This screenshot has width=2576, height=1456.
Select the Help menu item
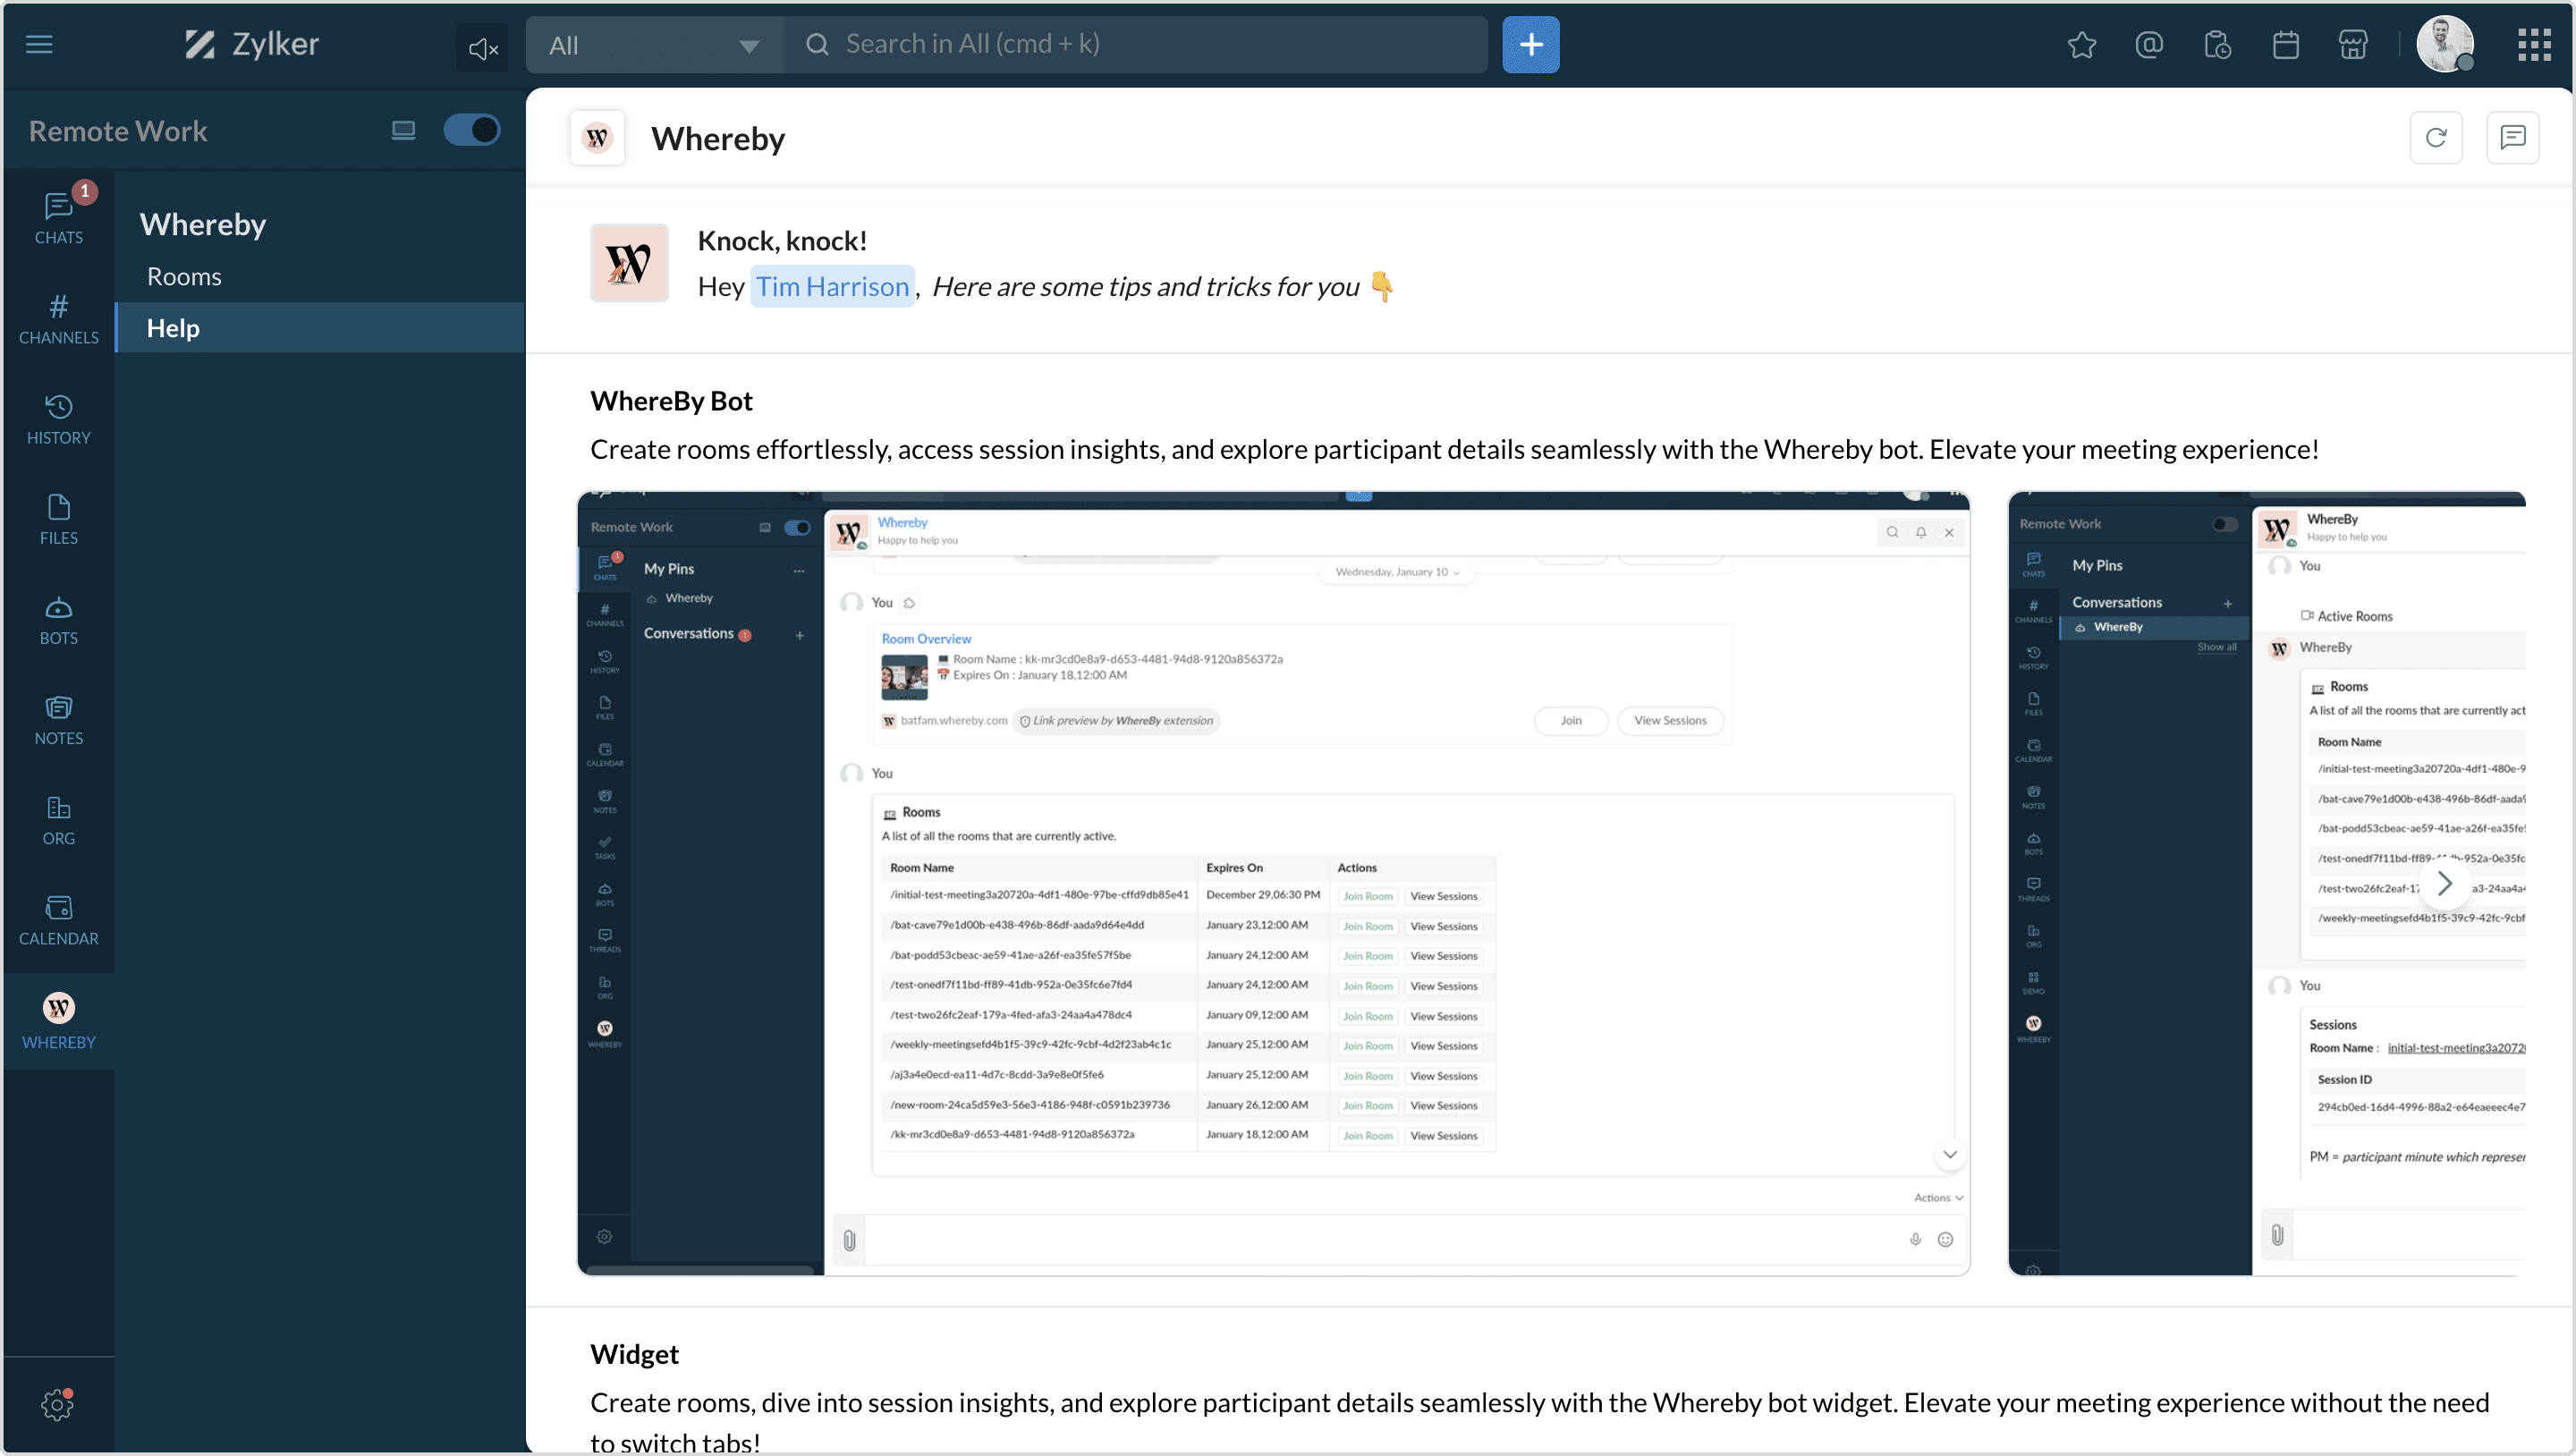pos(320,328)
